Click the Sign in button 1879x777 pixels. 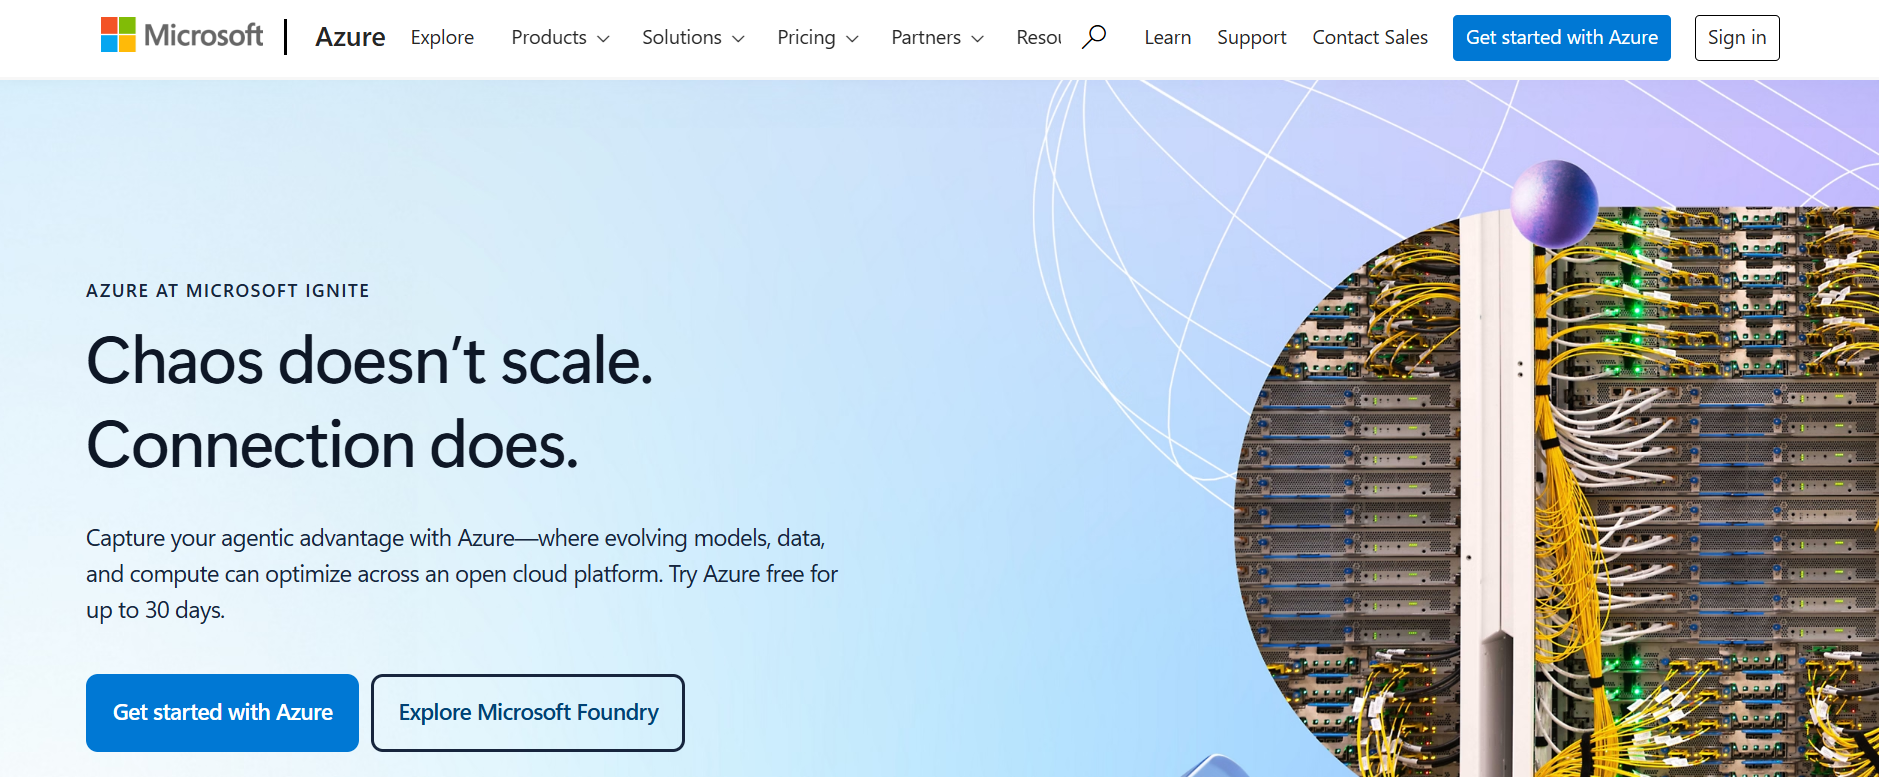pyautogui.click(x=1737, y=38)
